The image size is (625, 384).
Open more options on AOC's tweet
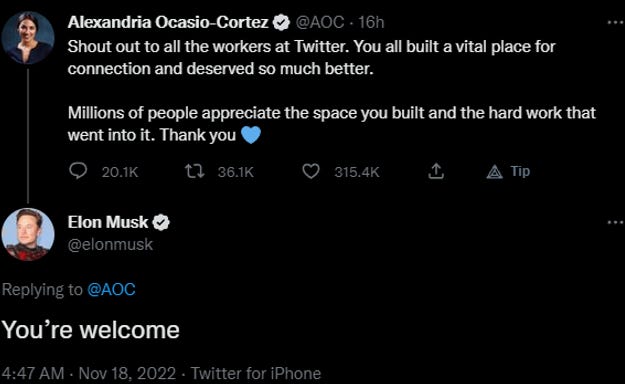[x=616, y=23]
